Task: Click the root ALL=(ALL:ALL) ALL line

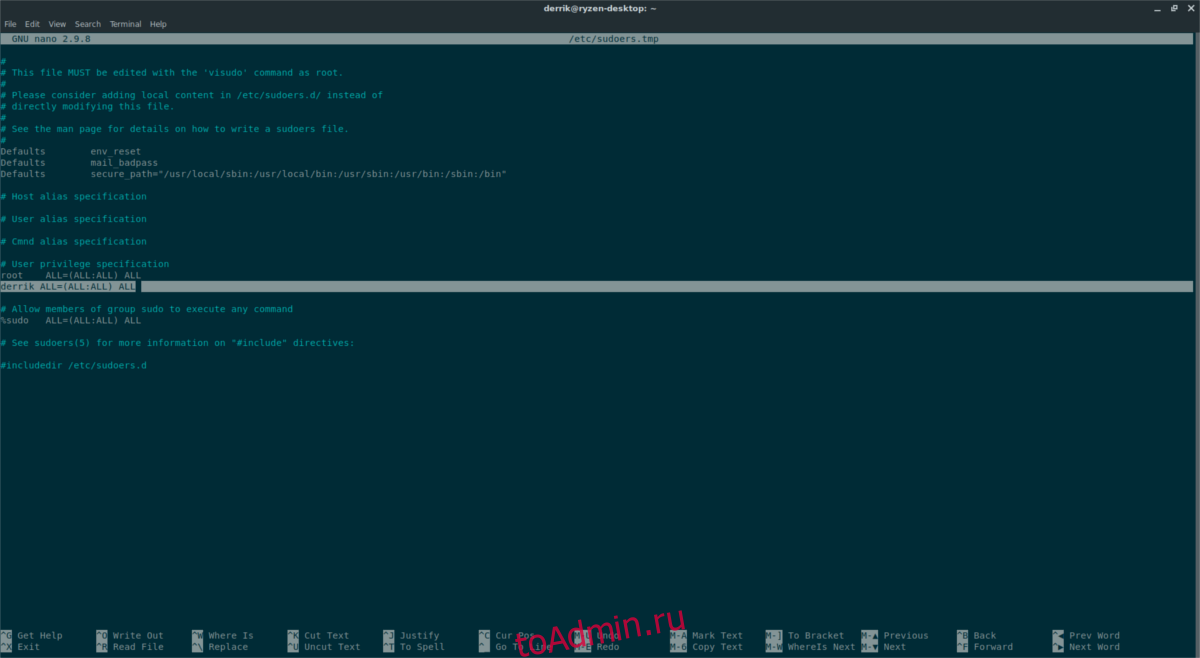Action: point(70,275)
